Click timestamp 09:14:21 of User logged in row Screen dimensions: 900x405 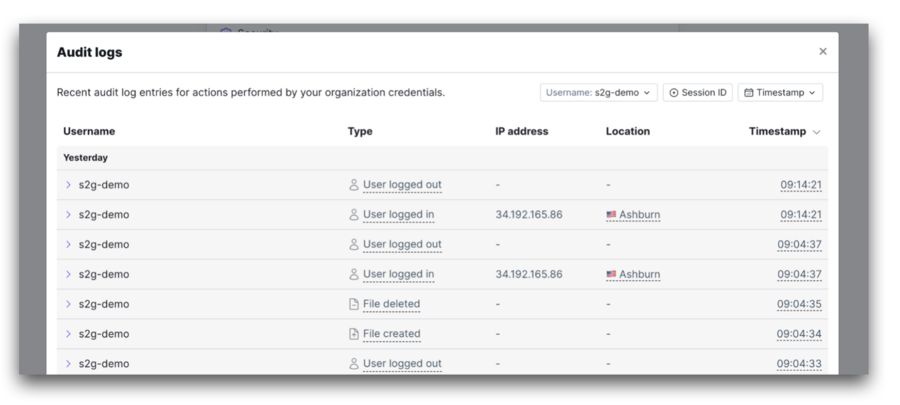[801, 215]
